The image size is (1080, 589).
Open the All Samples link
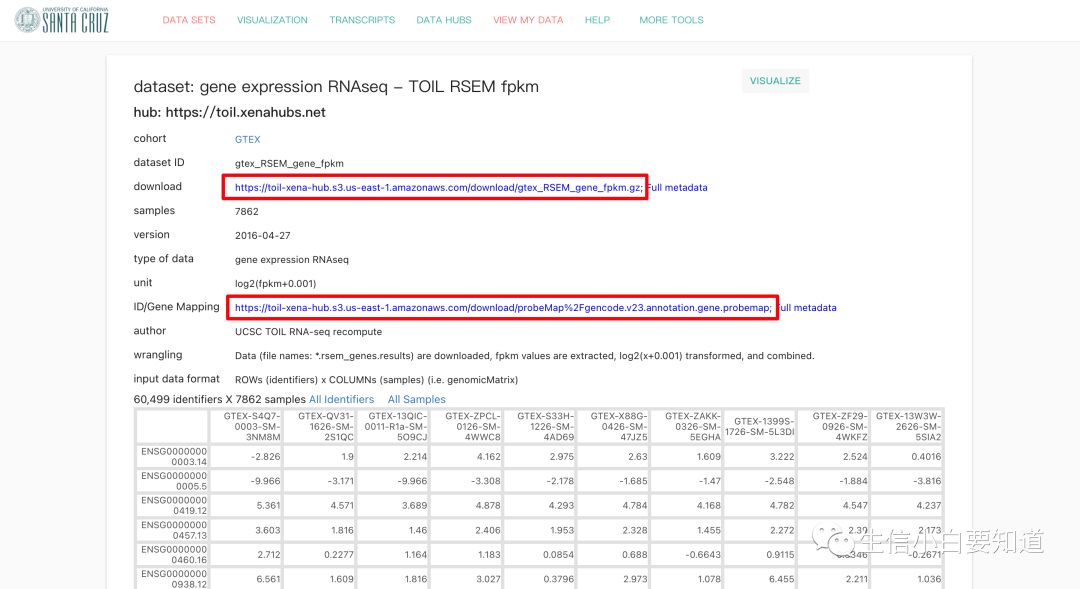[416, 400]
